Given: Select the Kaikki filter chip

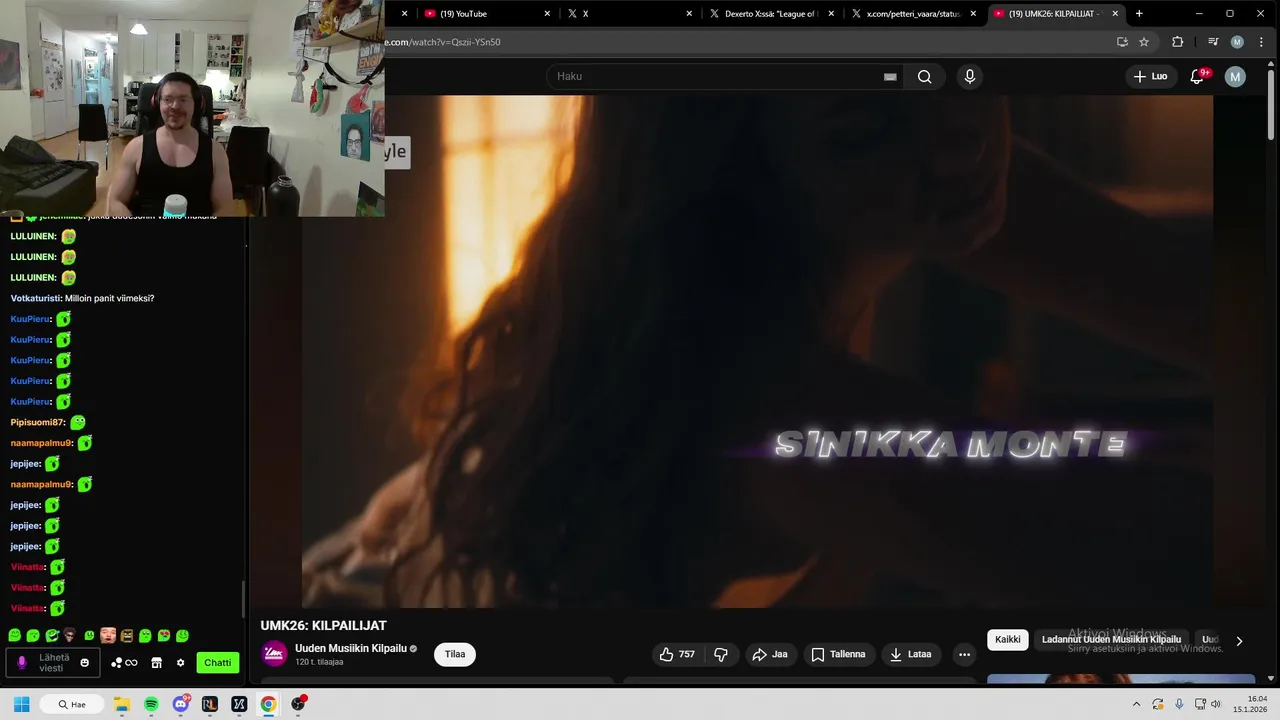Looking at the screenshot, I should tap(1008, 640).
